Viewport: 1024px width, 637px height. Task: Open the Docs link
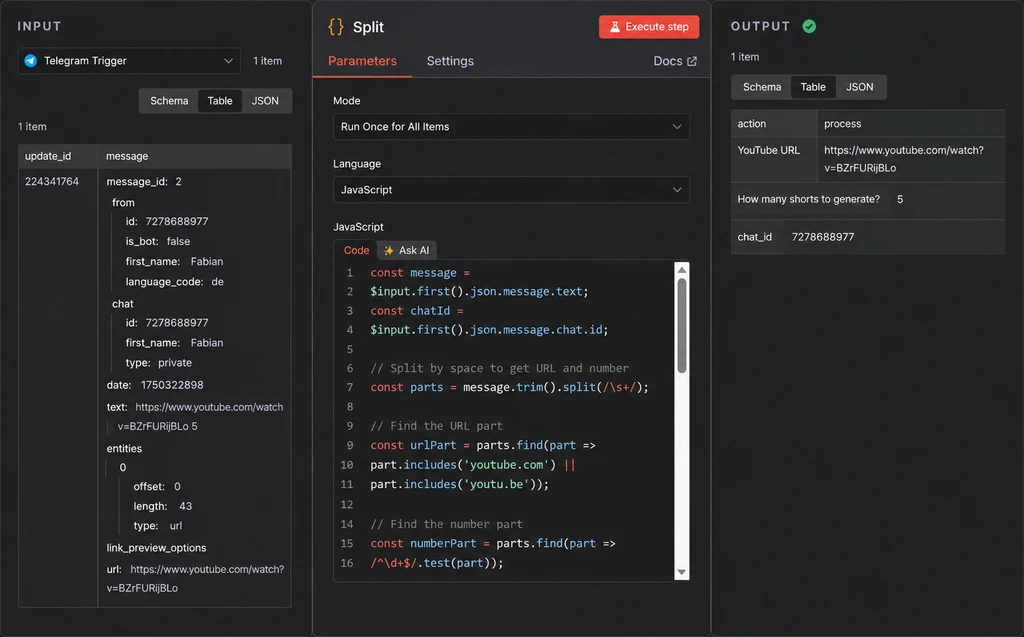point(675,61)
